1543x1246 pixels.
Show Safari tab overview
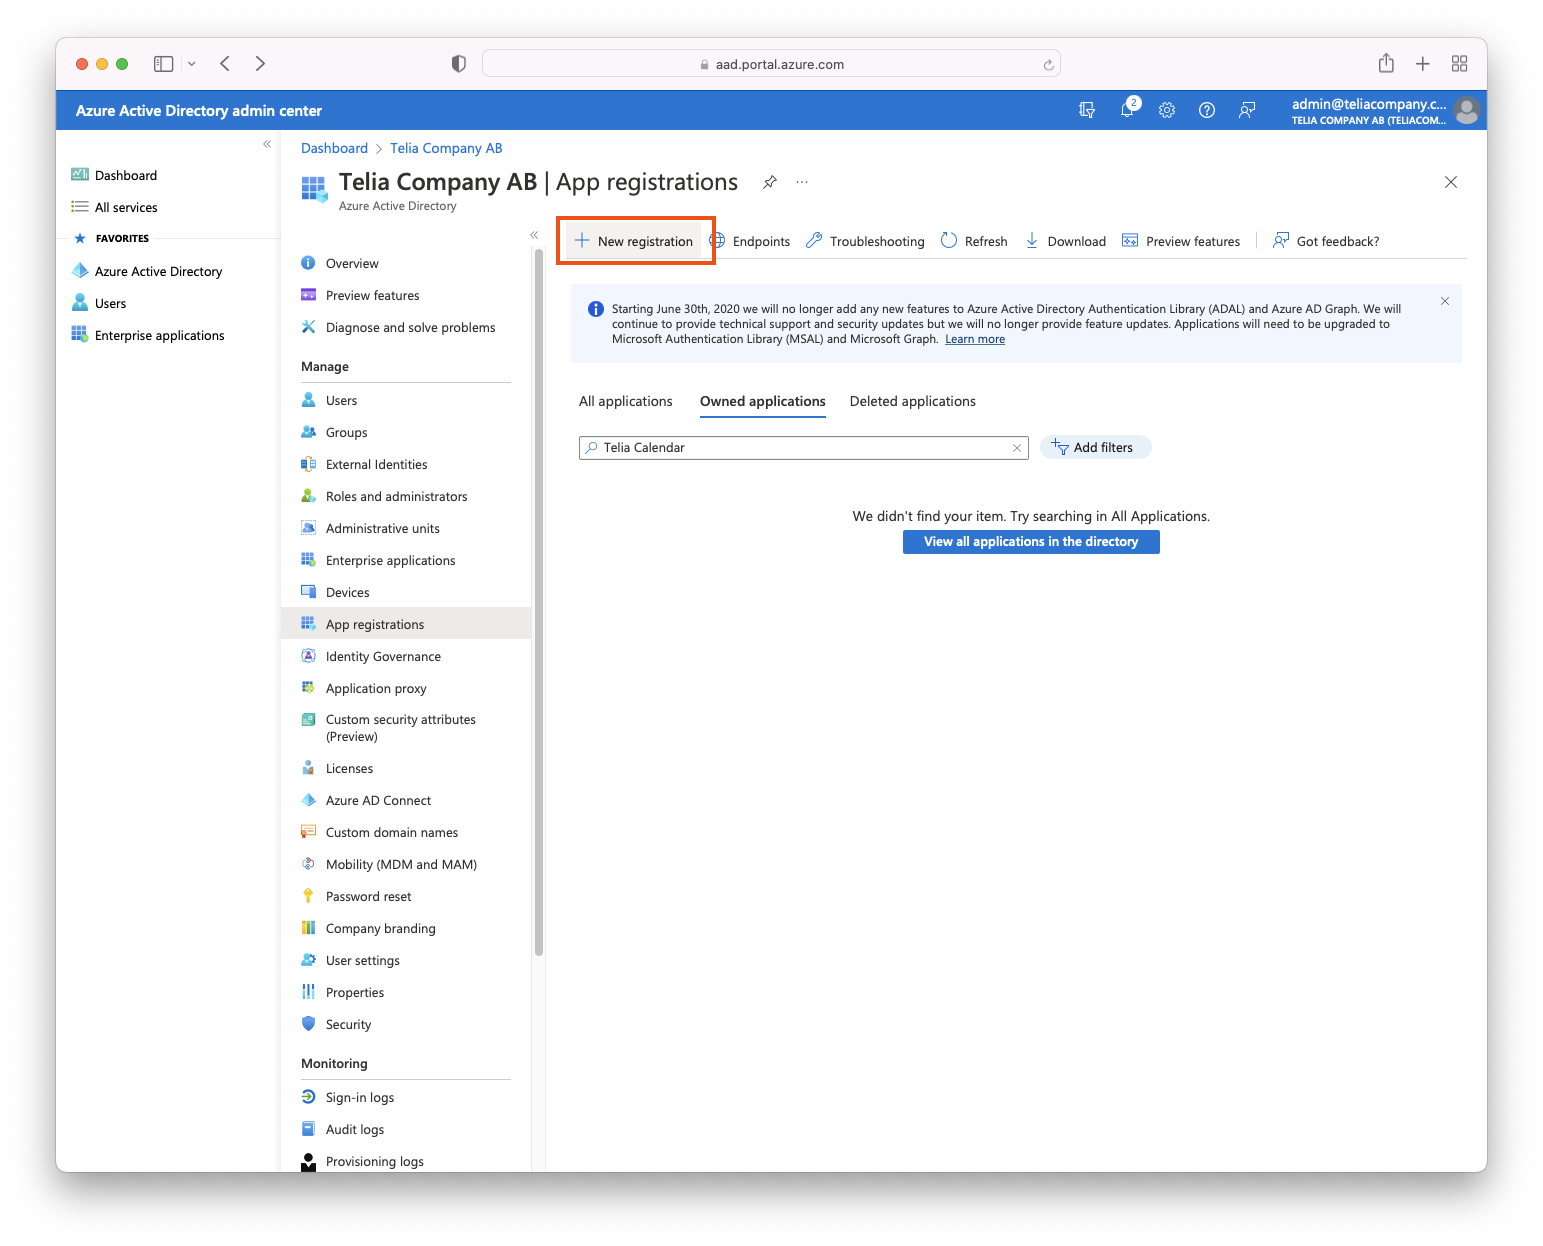(x=1460, y=64)
